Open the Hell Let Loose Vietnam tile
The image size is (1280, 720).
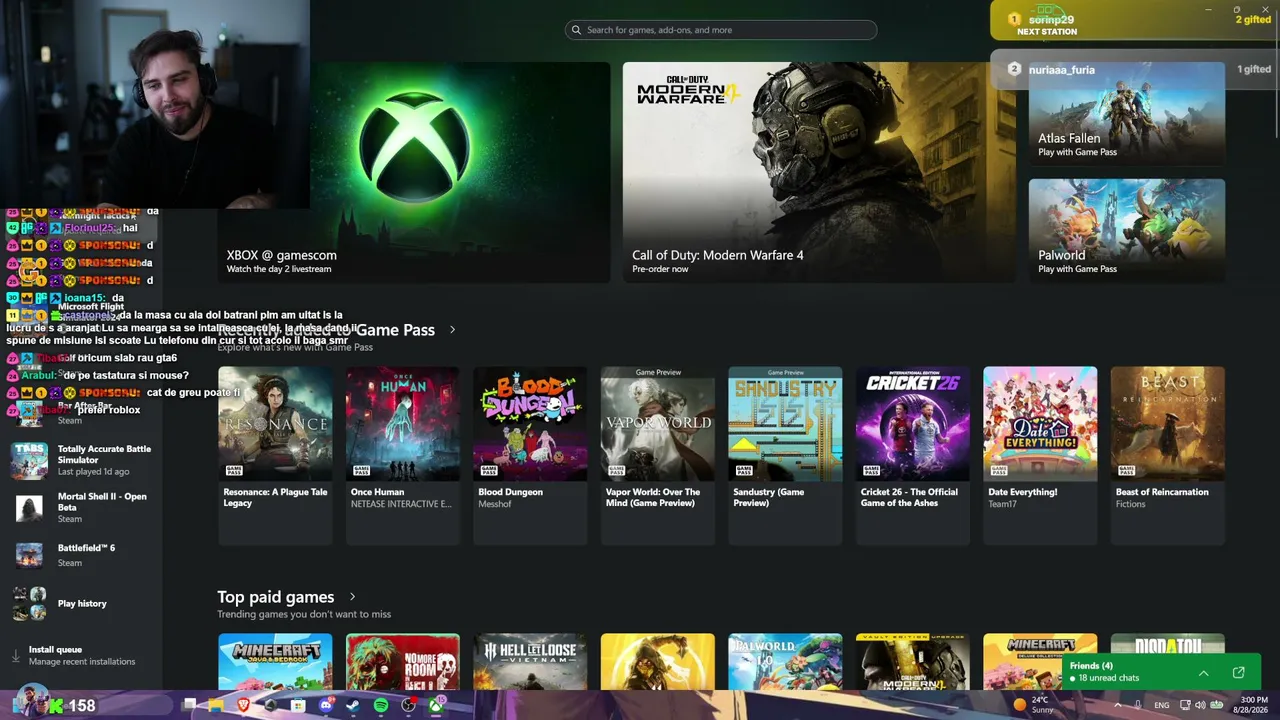(x=530, y=661)
